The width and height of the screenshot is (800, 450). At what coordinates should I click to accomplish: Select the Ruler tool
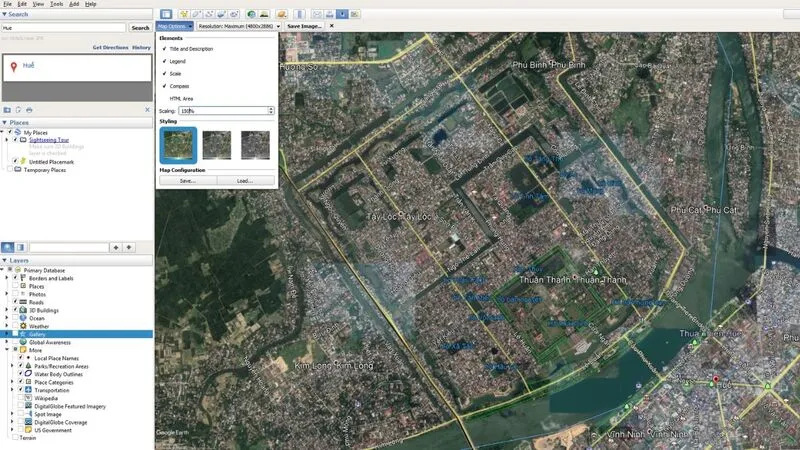299,14
